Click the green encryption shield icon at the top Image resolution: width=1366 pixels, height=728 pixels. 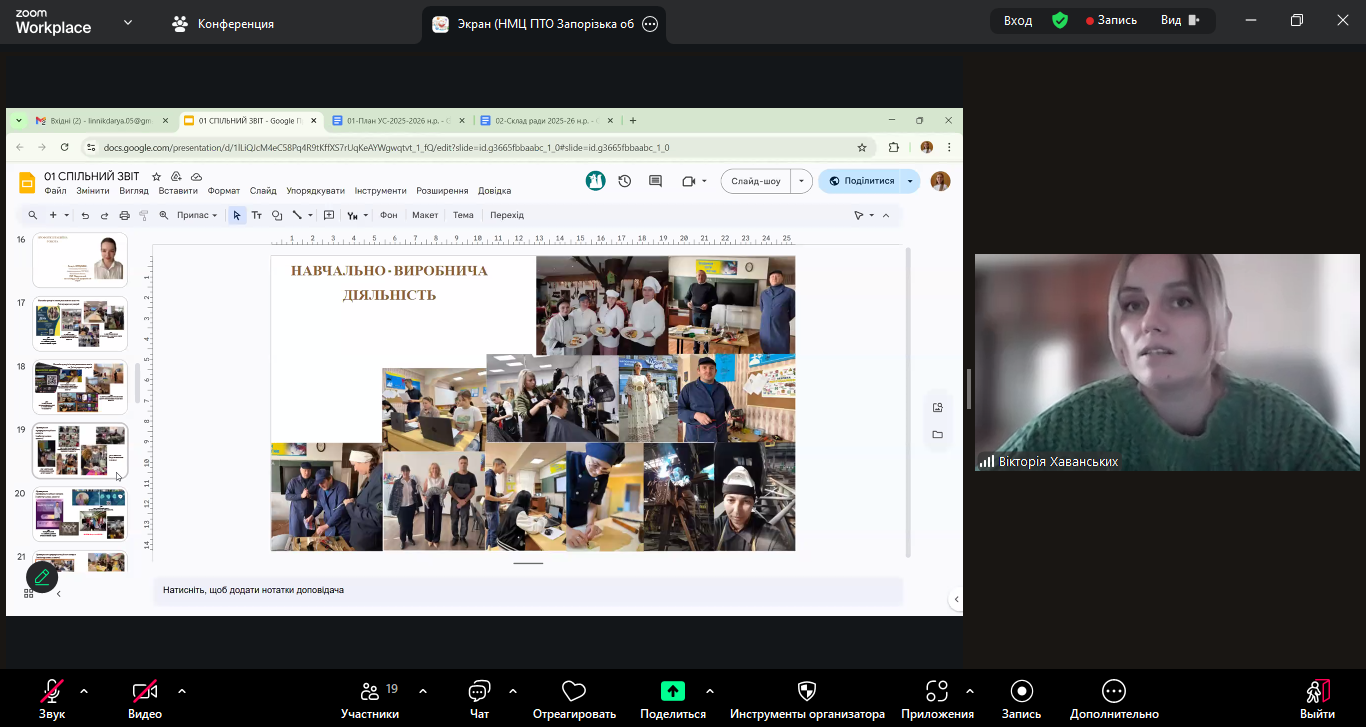[1060, 20]
